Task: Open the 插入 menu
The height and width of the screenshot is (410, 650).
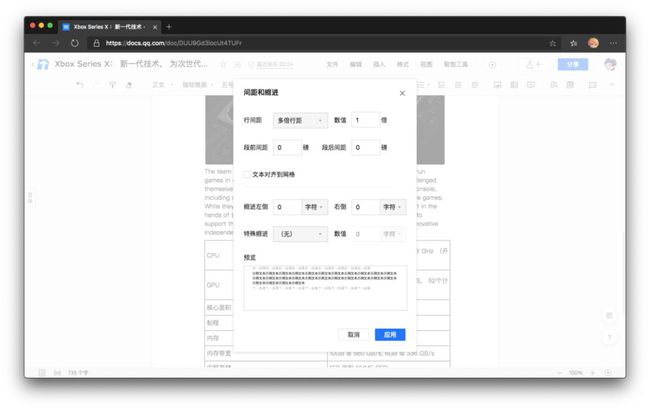Action: click(379, 64)
